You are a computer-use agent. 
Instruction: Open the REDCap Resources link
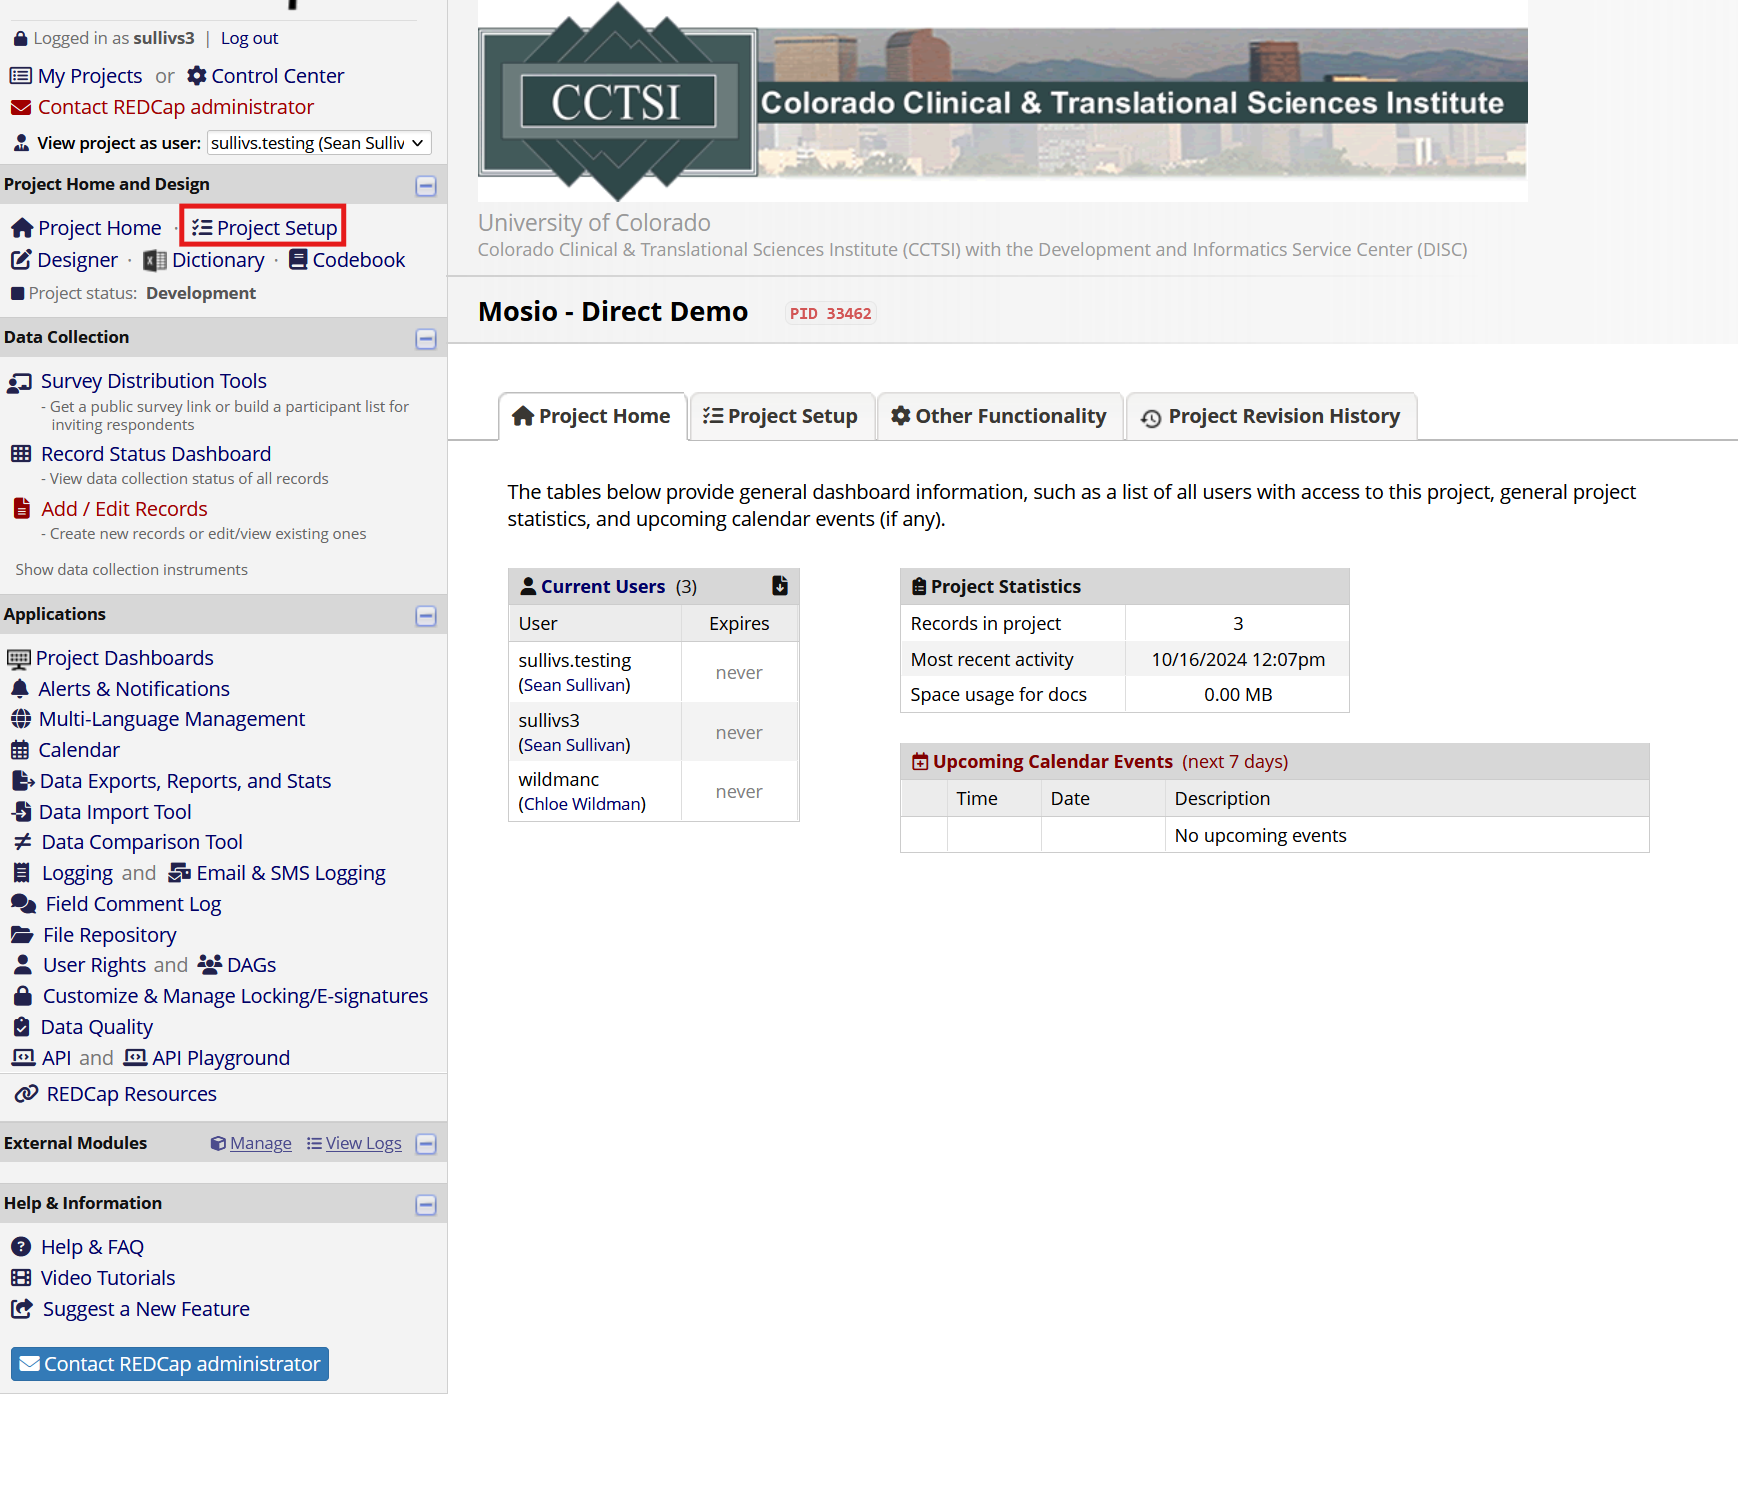[x=131, y=1094]
